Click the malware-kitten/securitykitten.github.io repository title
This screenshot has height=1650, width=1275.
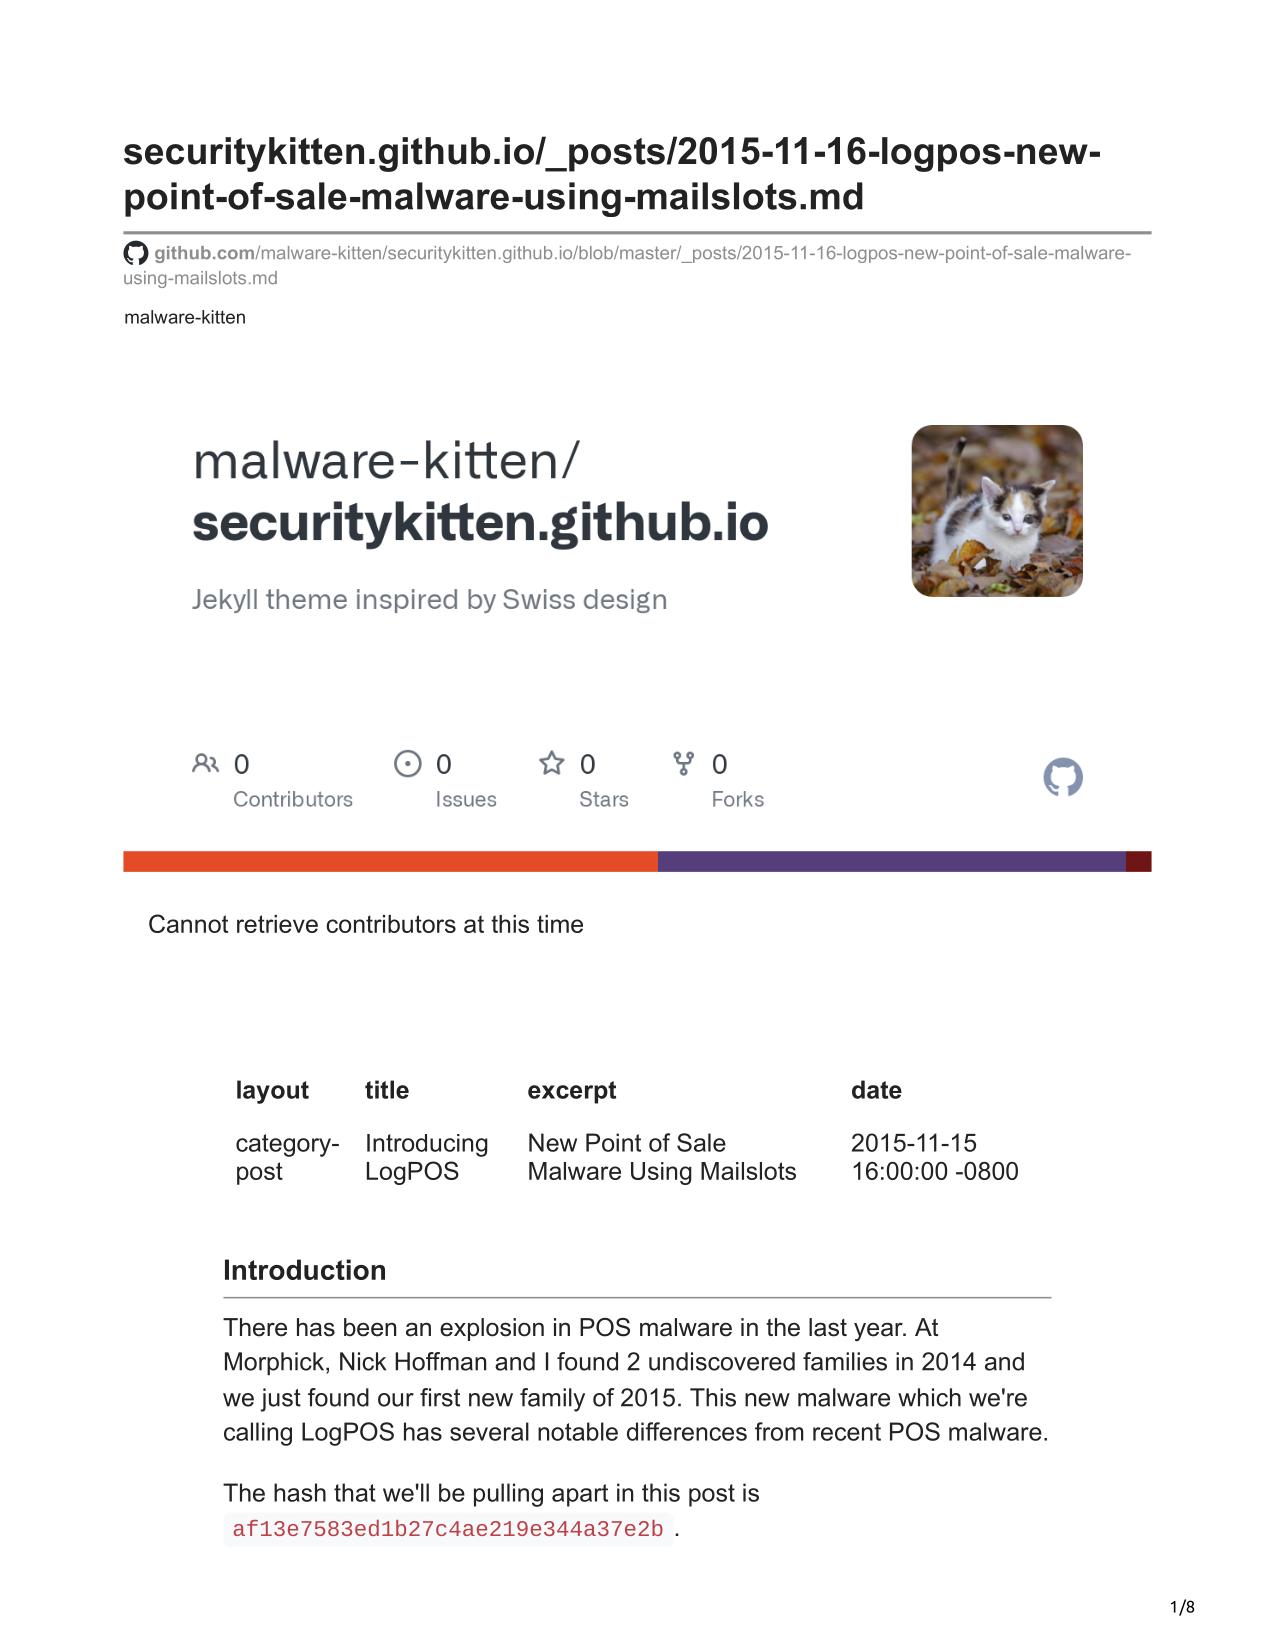480,492
